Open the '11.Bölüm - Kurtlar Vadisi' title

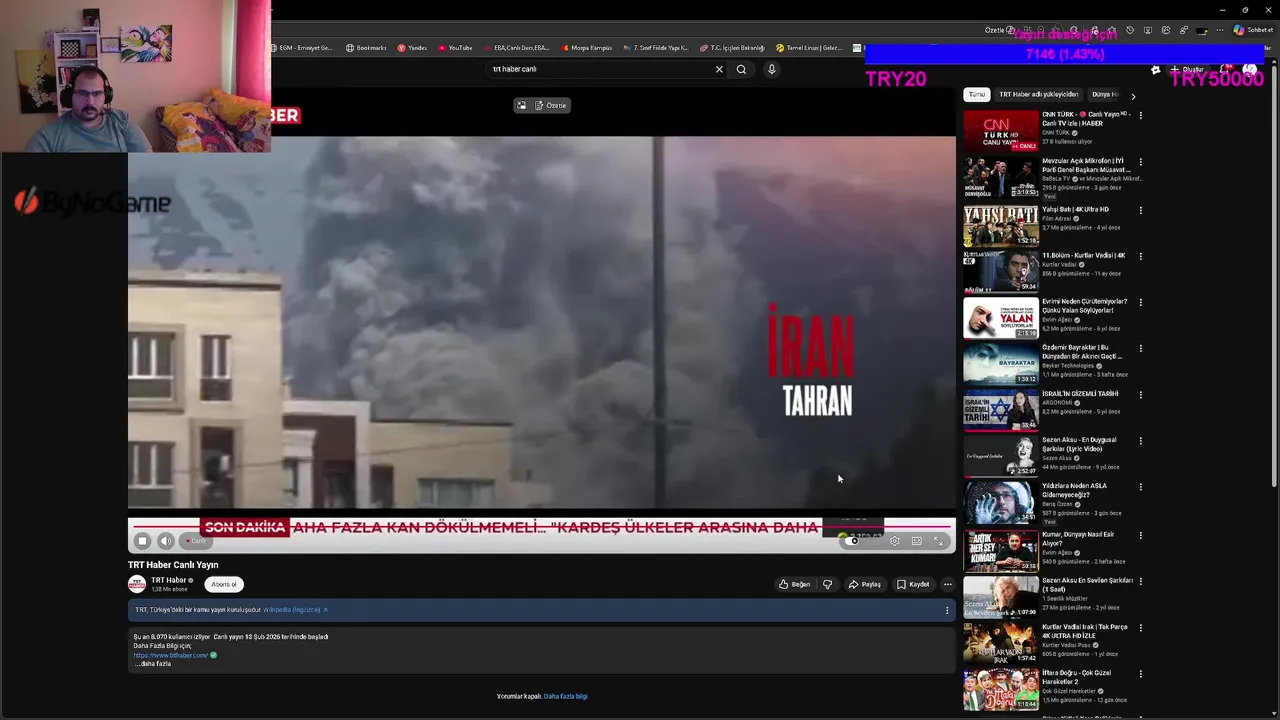point(1083,256)
